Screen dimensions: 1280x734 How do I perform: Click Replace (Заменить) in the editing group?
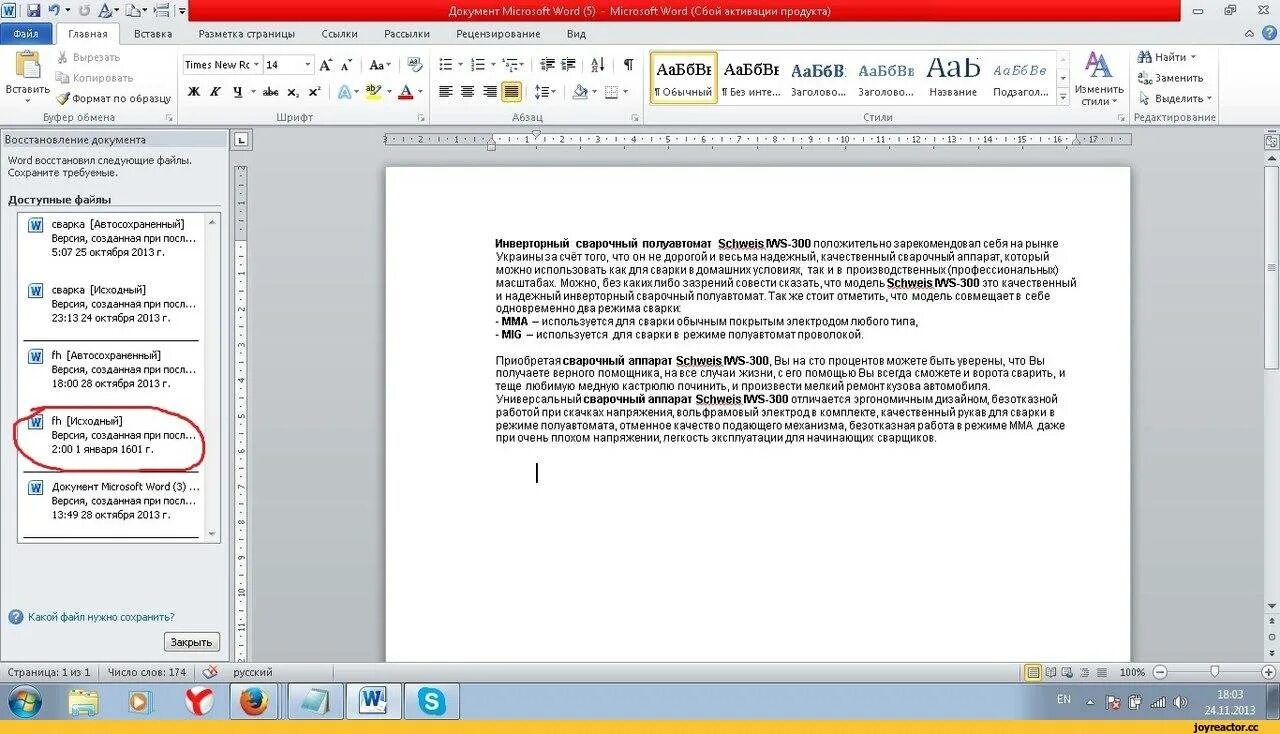1170,78
